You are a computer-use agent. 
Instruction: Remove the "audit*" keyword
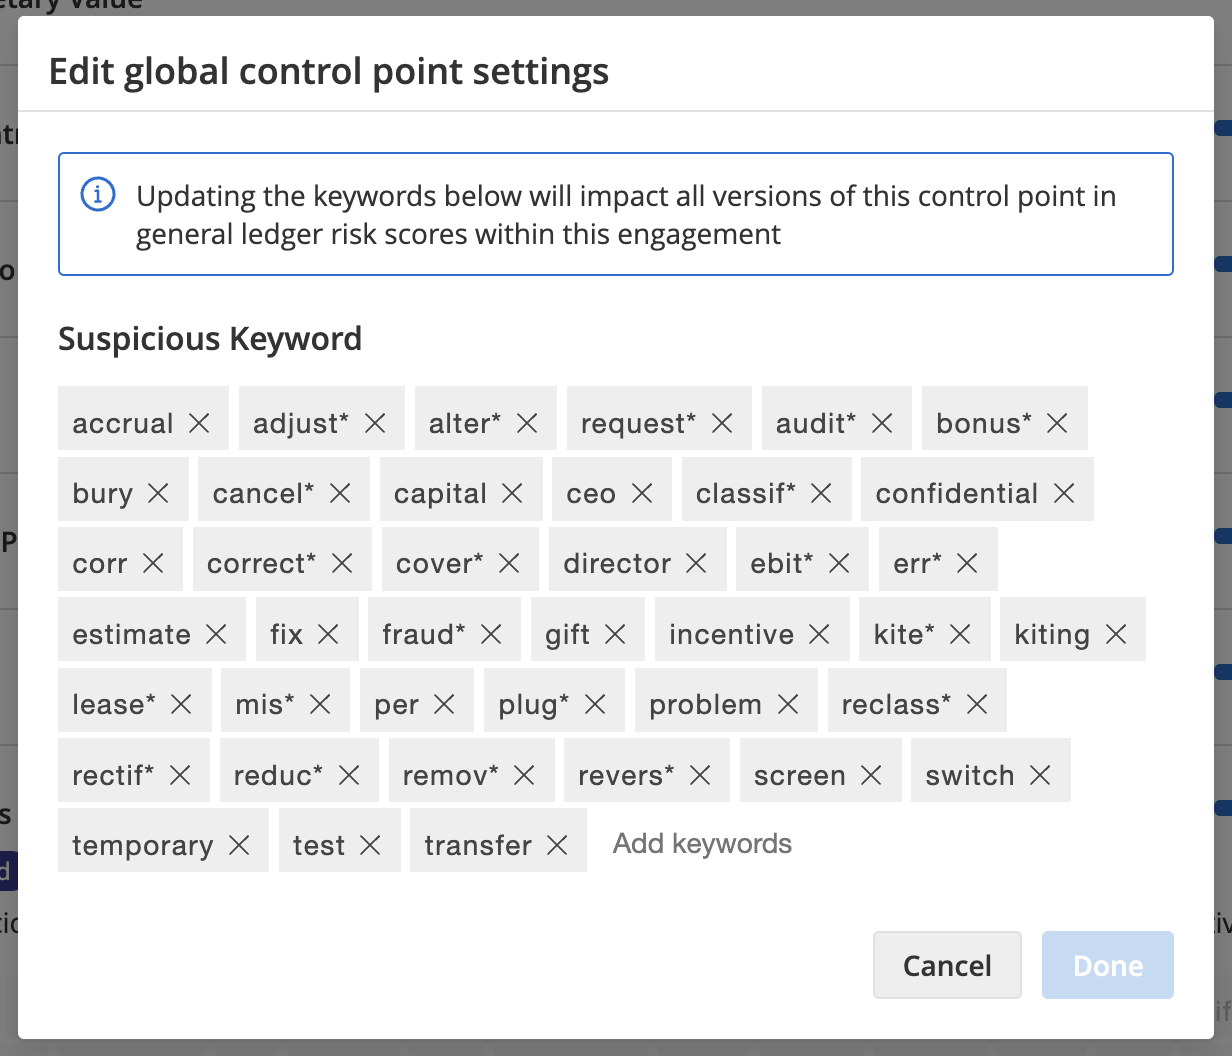[x=882, y=422]
